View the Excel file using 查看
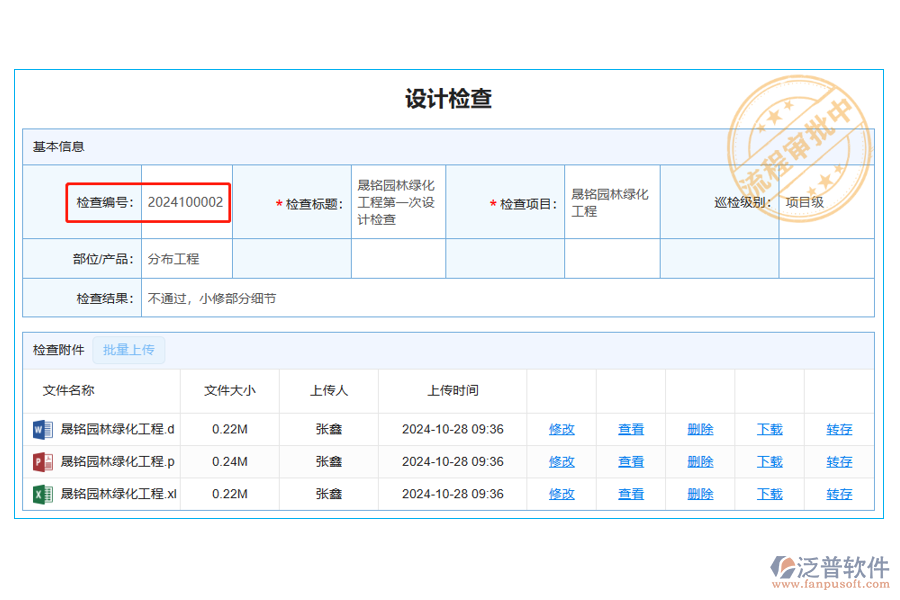Image resolution: width=900 pixels, height=600 pixels. pos(631,494)
